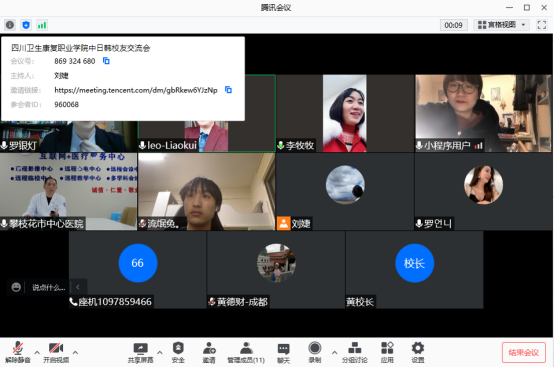This screenshot has width=554, height=367.
Task: Open the invite participants icon
Action: 209,353
